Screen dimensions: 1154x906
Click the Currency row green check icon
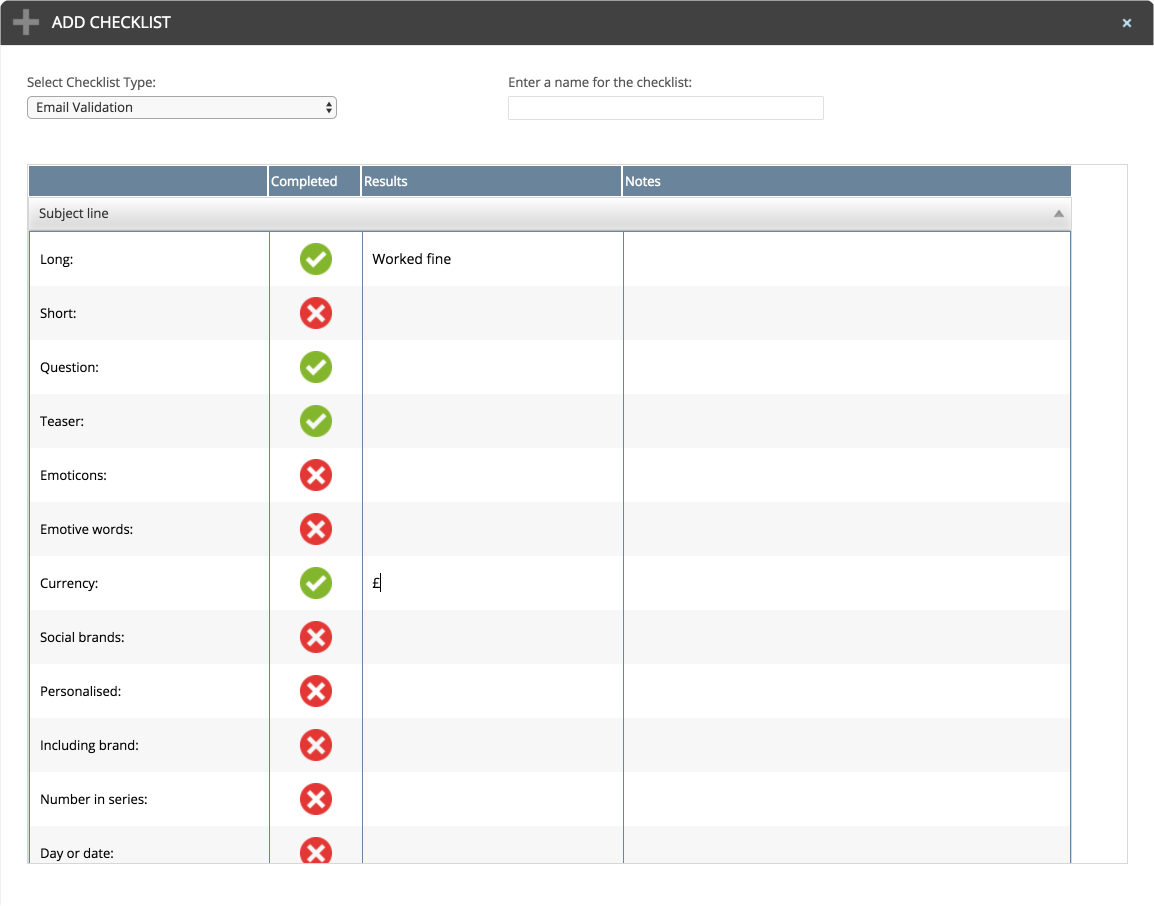[316, 584]
